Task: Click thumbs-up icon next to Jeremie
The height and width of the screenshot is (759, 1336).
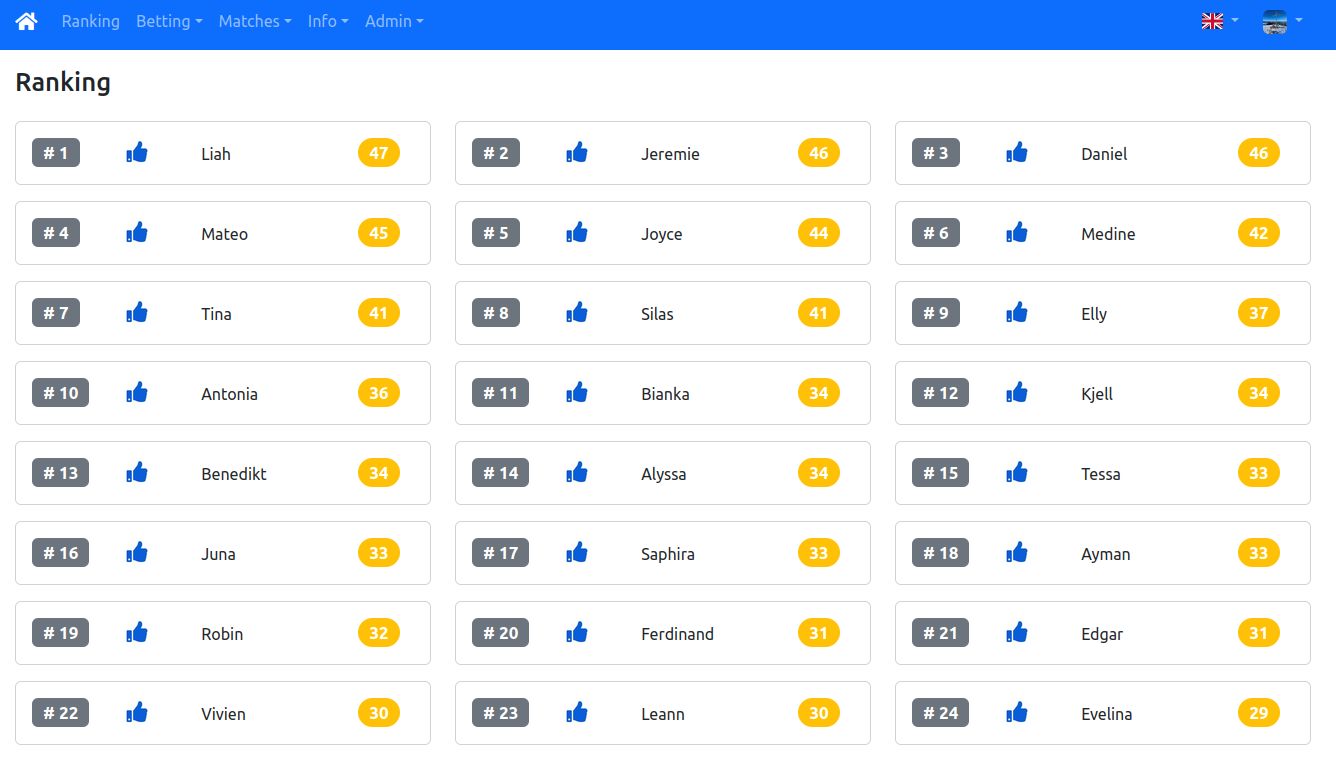Action: [577, 153]
